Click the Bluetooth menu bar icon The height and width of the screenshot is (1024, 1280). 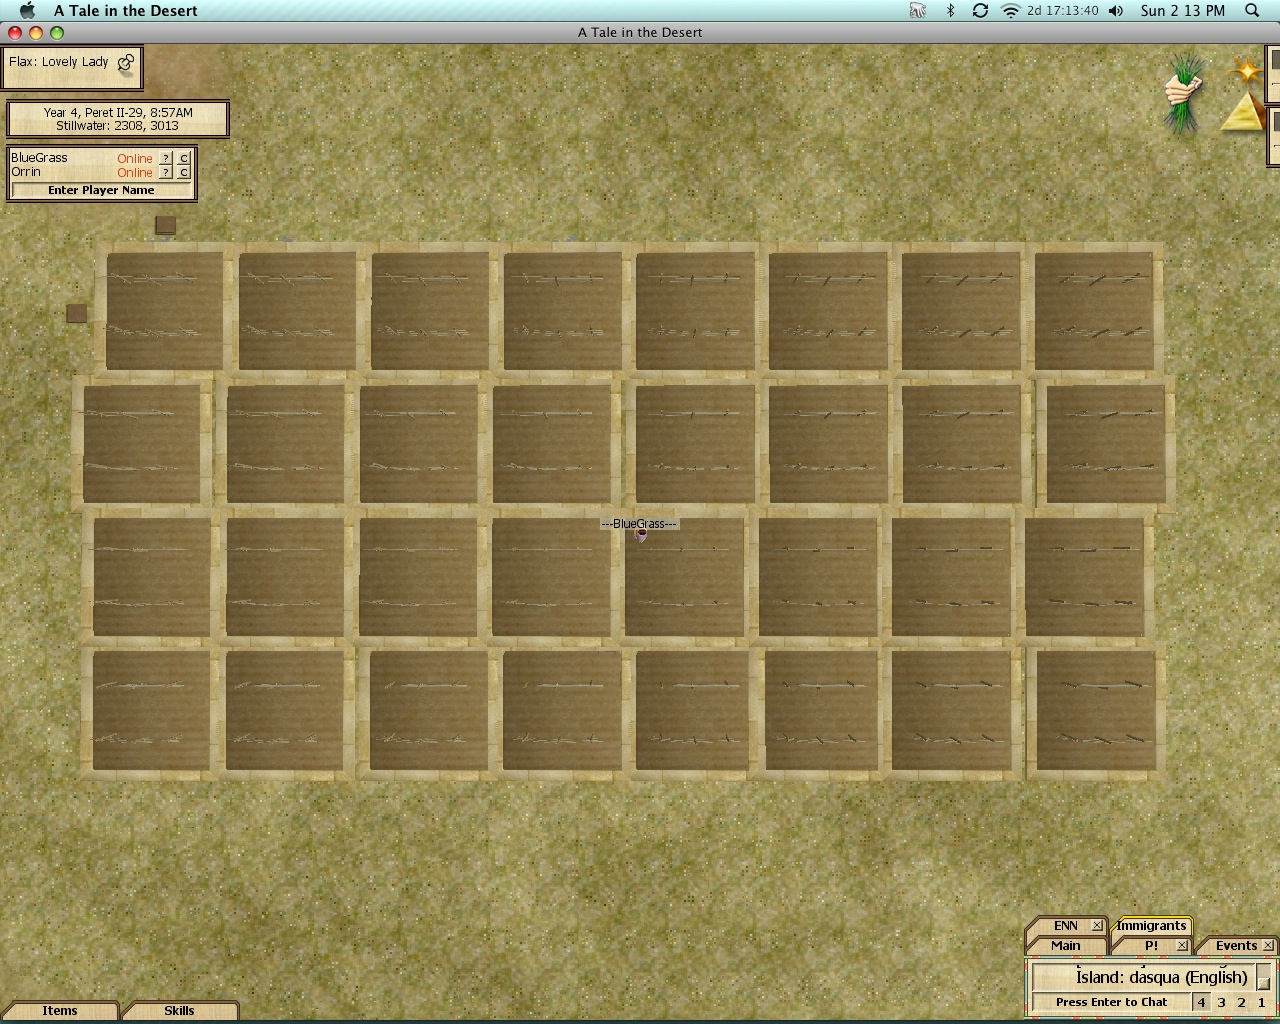pyautogui.click(x=950, y=10)
